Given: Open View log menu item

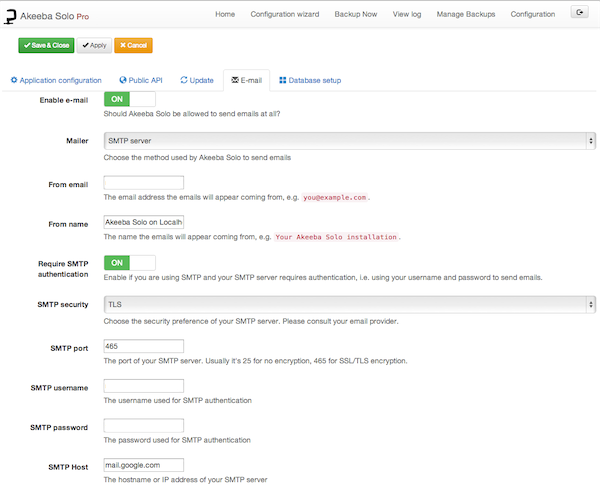Looking at the screenshot, I should pos(407,14).
